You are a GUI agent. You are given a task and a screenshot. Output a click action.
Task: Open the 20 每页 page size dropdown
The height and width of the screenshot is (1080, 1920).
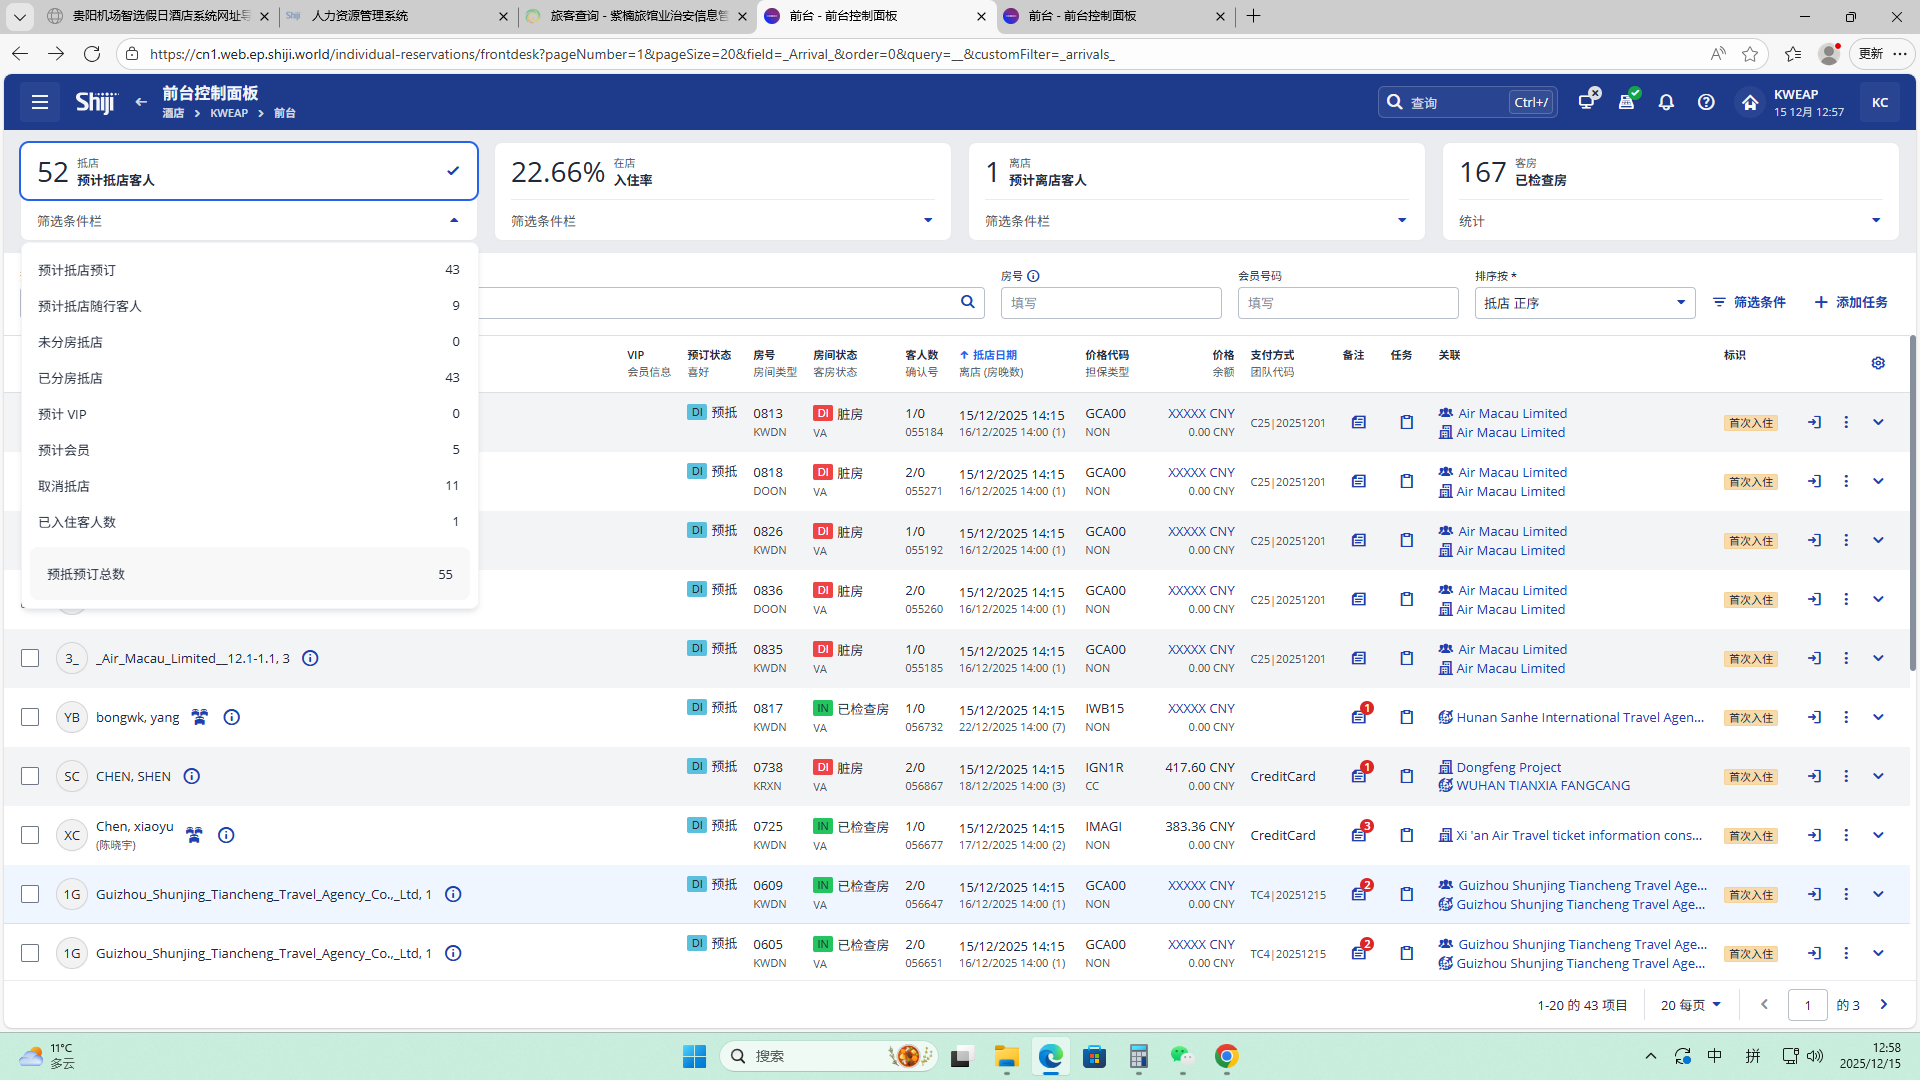[x=1690, y=1005]
